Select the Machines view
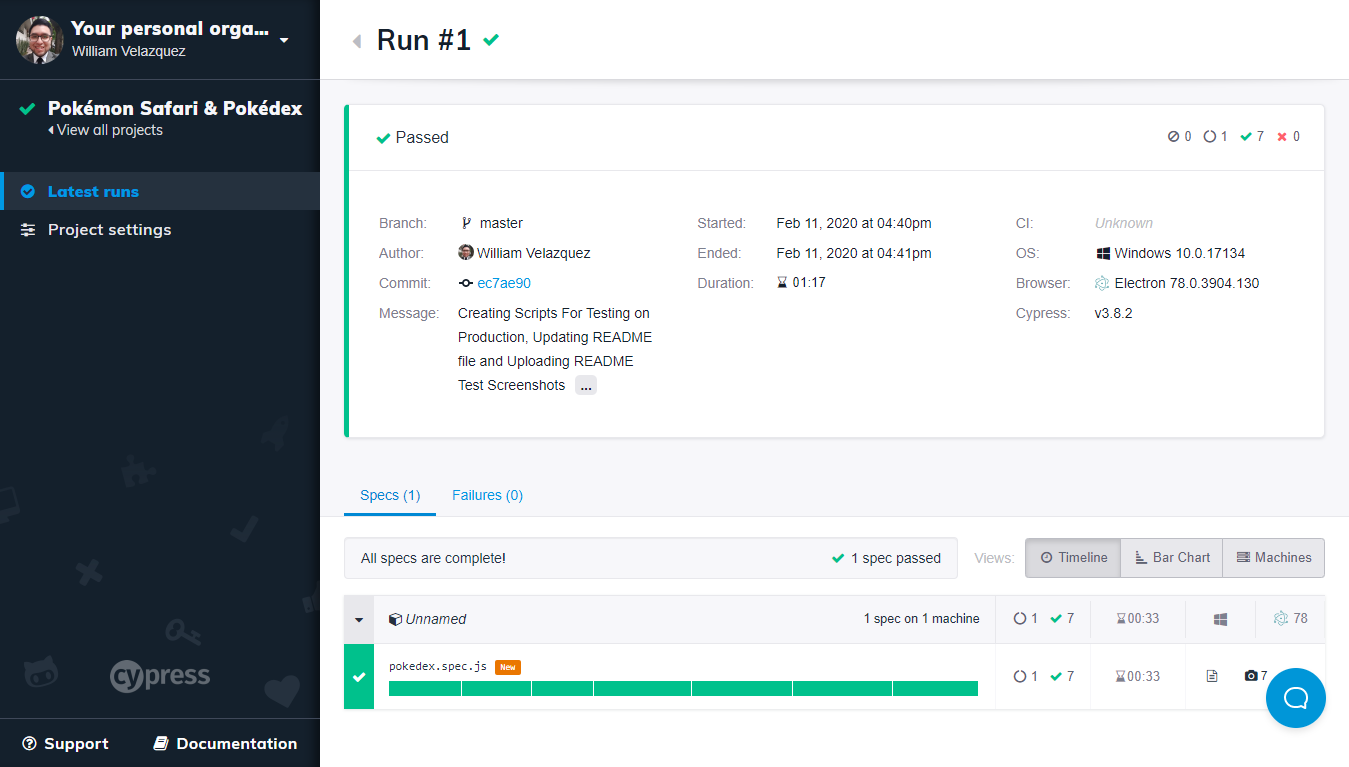1349x767 pixels. click(1273, 558)
